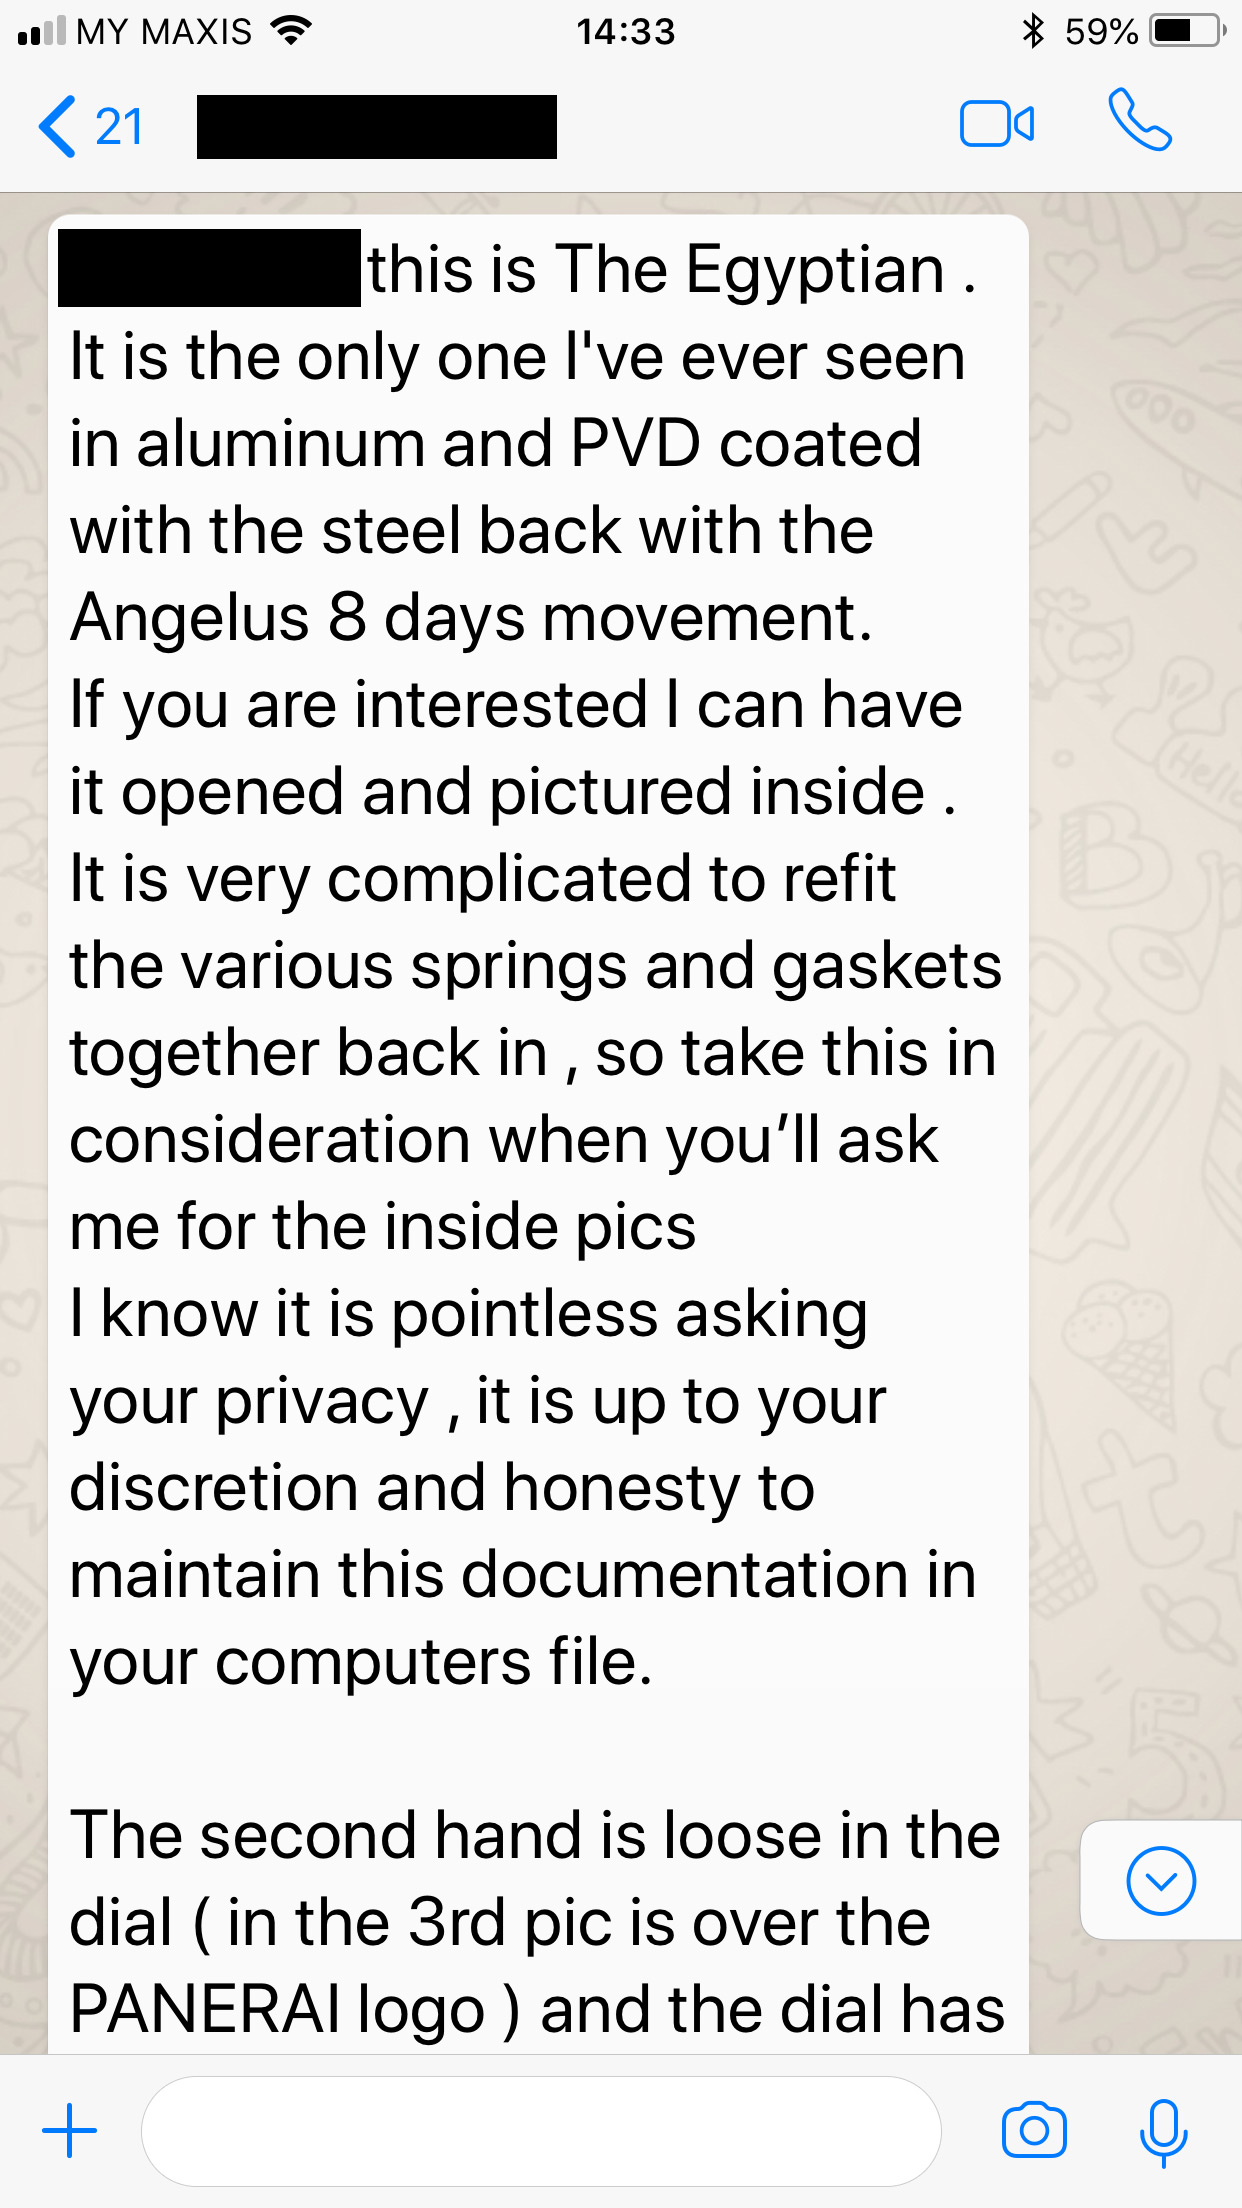This screenshot has width=1242, height=2208.
Task: Focus the message text input field
Action: 540,2131
